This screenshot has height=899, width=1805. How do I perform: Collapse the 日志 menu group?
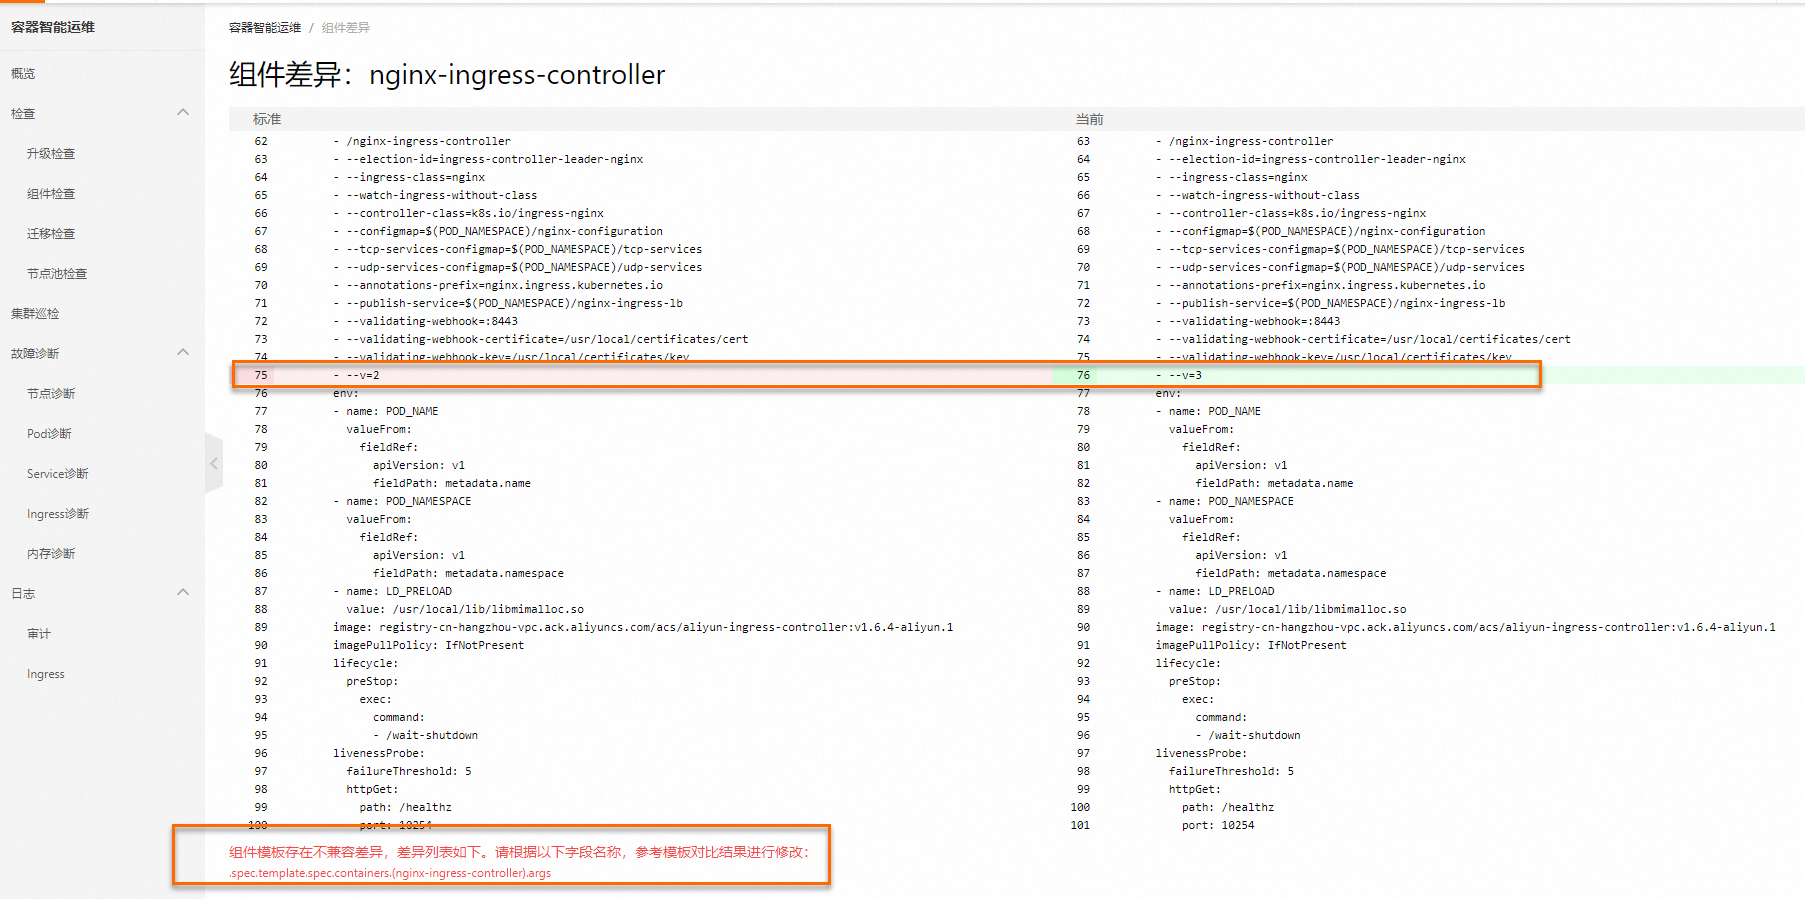click(183, 592)
